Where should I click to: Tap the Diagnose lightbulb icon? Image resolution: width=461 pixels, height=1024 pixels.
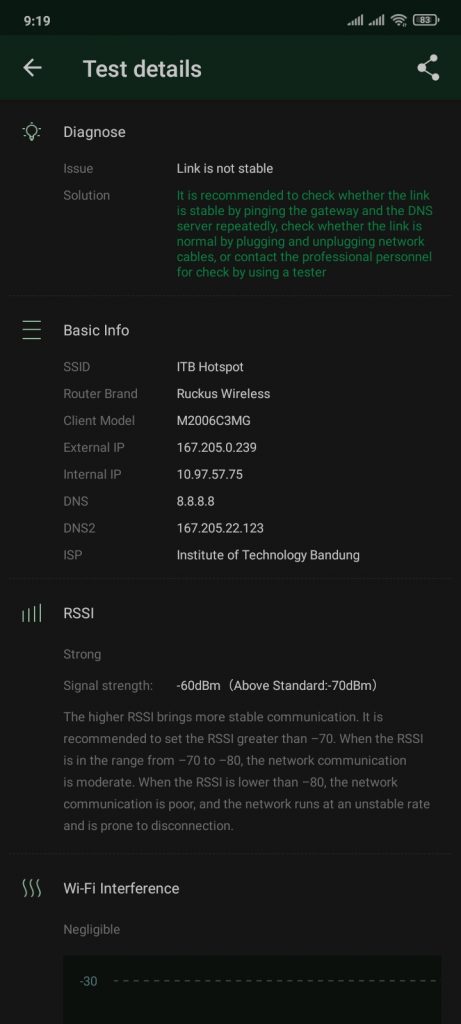click(x=32, y=132)
